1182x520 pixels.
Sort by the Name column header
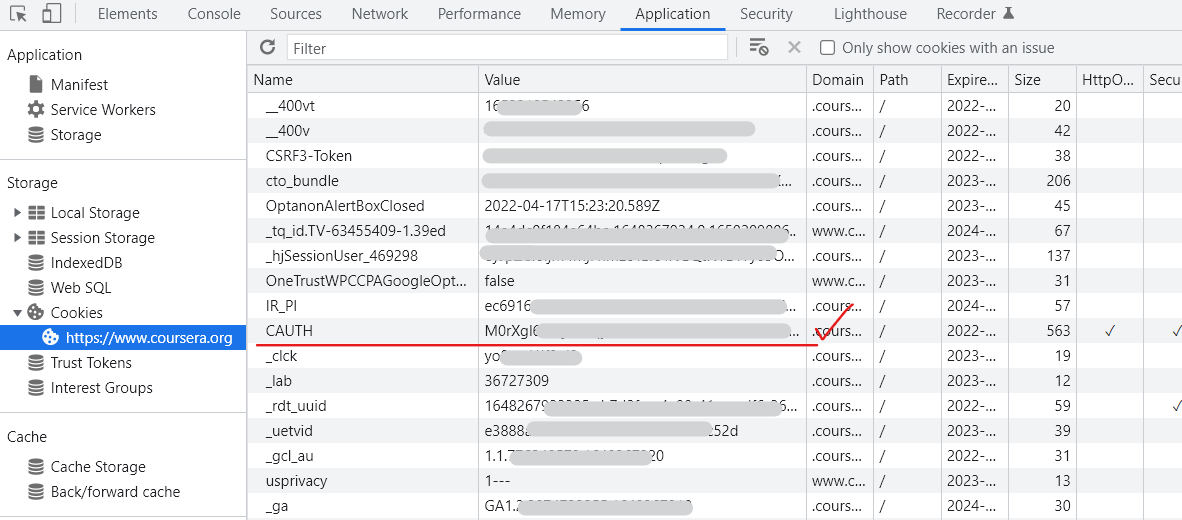(x=363, y=79)
